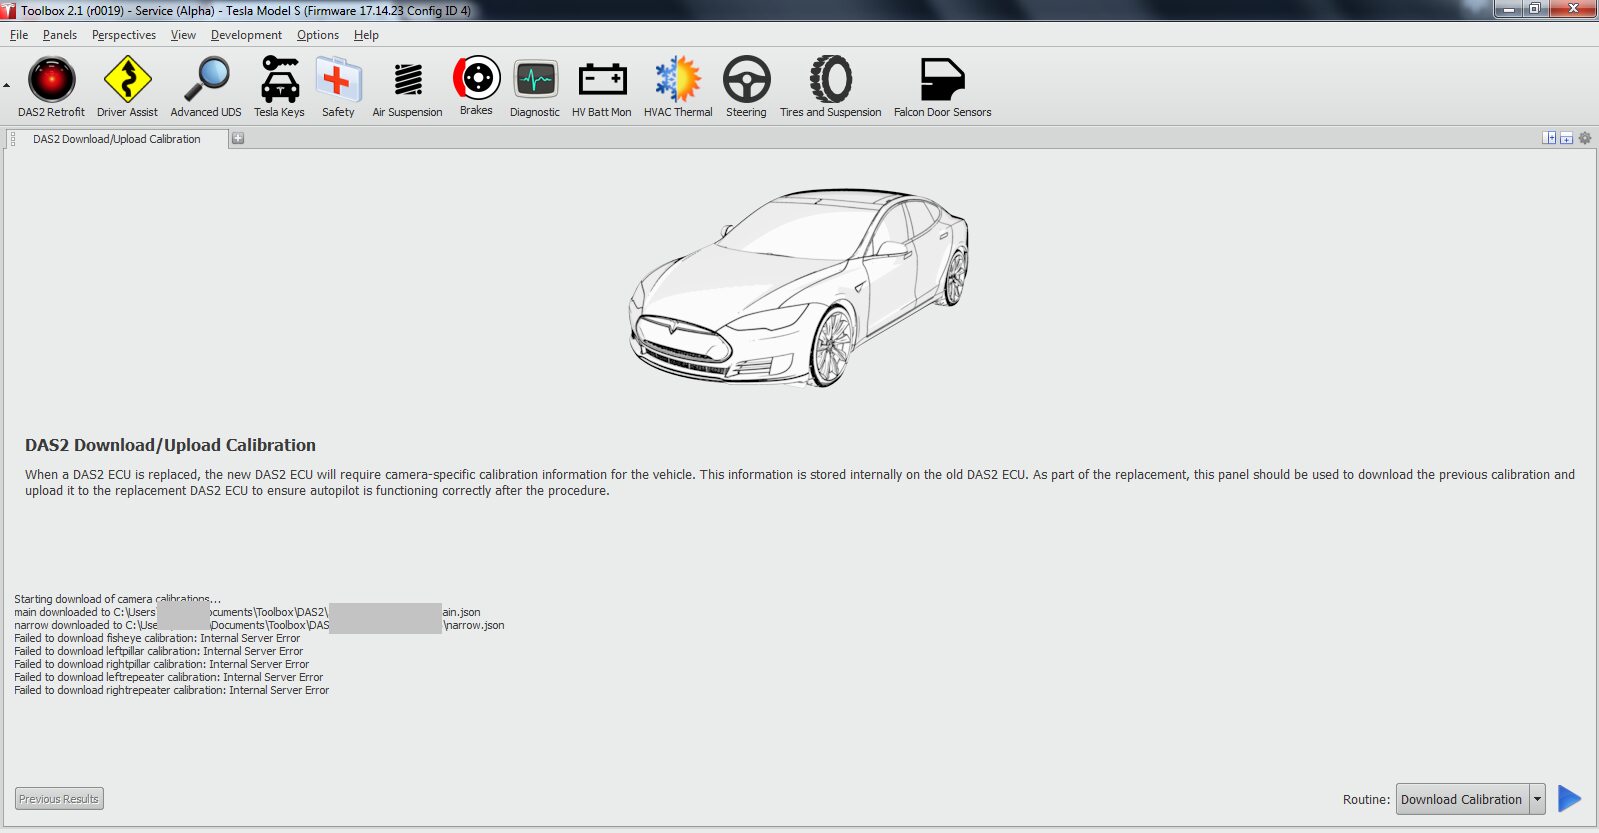Click the Driver Assist icon

[127, 81]
